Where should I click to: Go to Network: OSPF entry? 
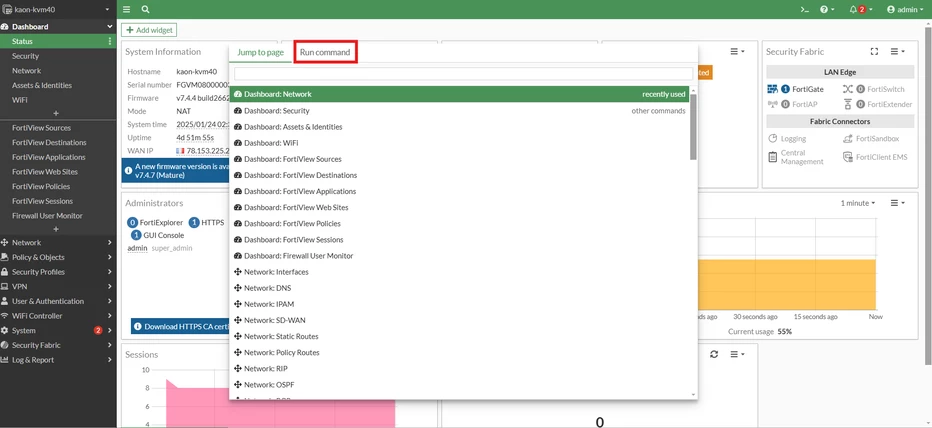pyautogui.click(x=459, y=384)
